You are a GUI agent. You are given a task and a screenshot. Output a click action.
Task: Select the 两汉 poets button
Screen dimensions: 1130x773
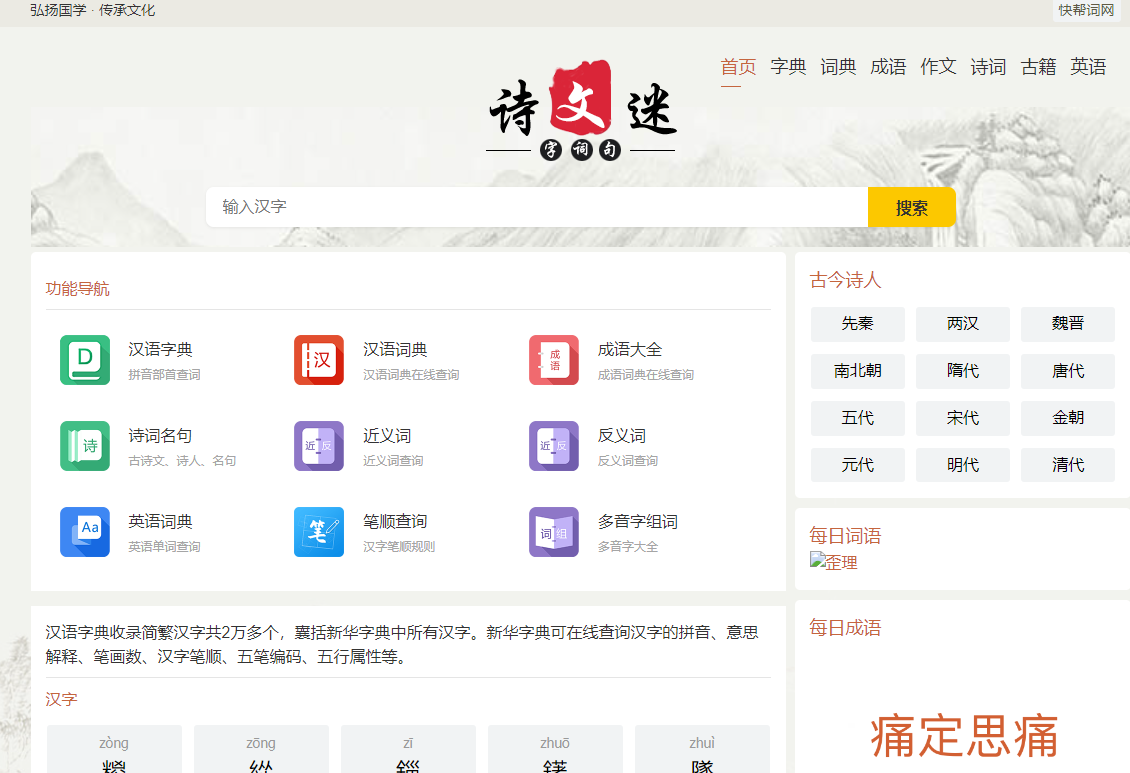(x=963, y=324)
